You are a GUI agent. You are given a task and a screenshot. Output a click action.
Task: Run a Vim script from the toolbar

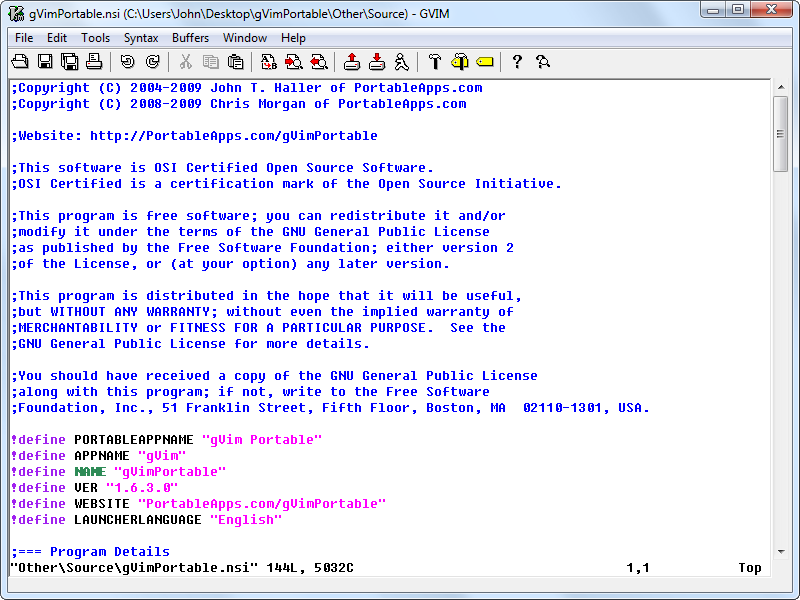coord(403,61)
